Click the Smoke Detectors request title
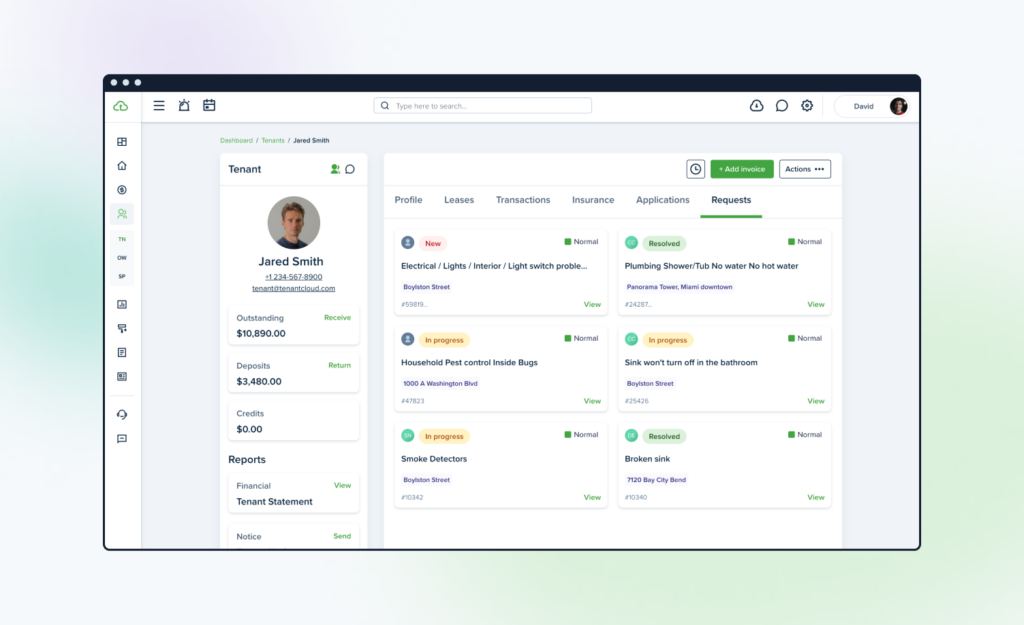 pos(434,459)
